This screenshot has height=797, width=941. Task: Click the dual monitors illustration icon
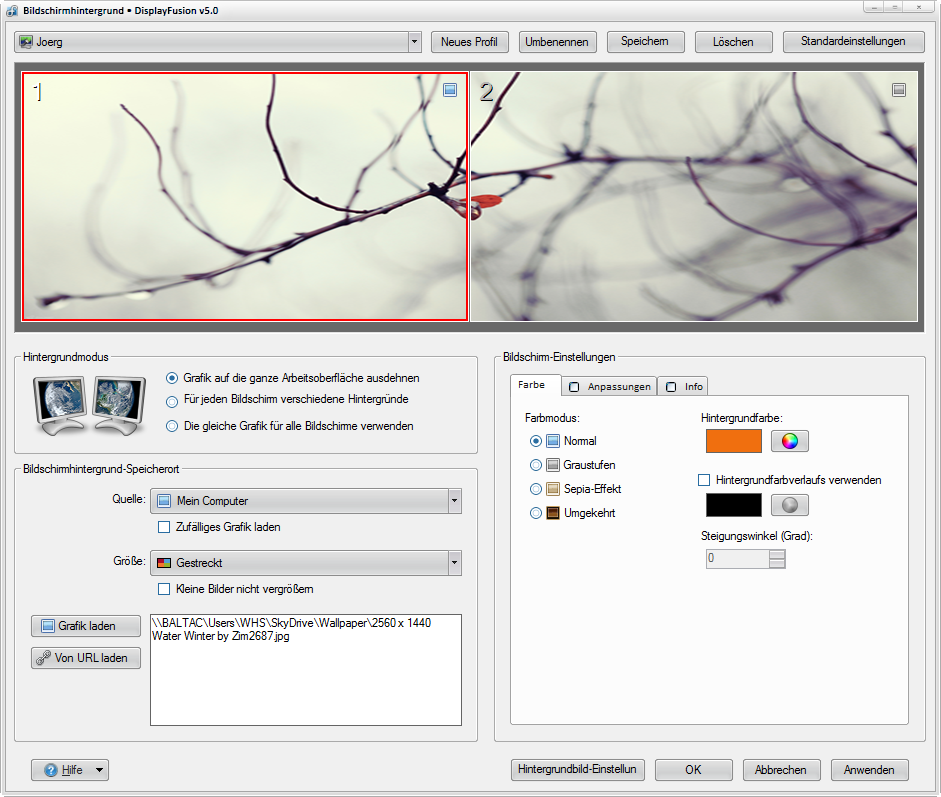[90, 405]
